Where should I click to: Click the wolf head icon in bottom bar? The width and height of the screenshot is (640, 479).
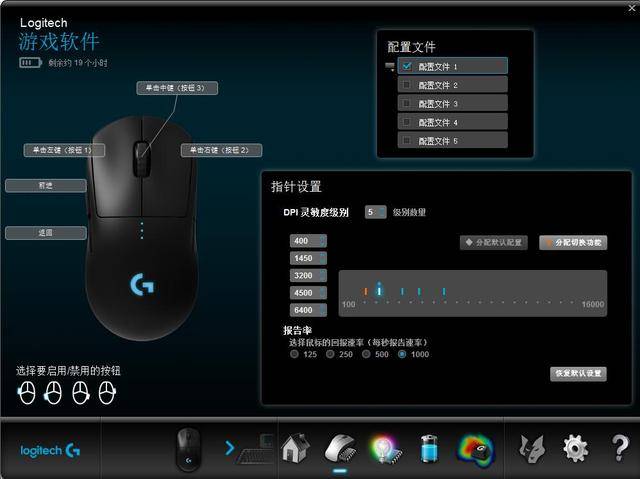pos(532,449)
